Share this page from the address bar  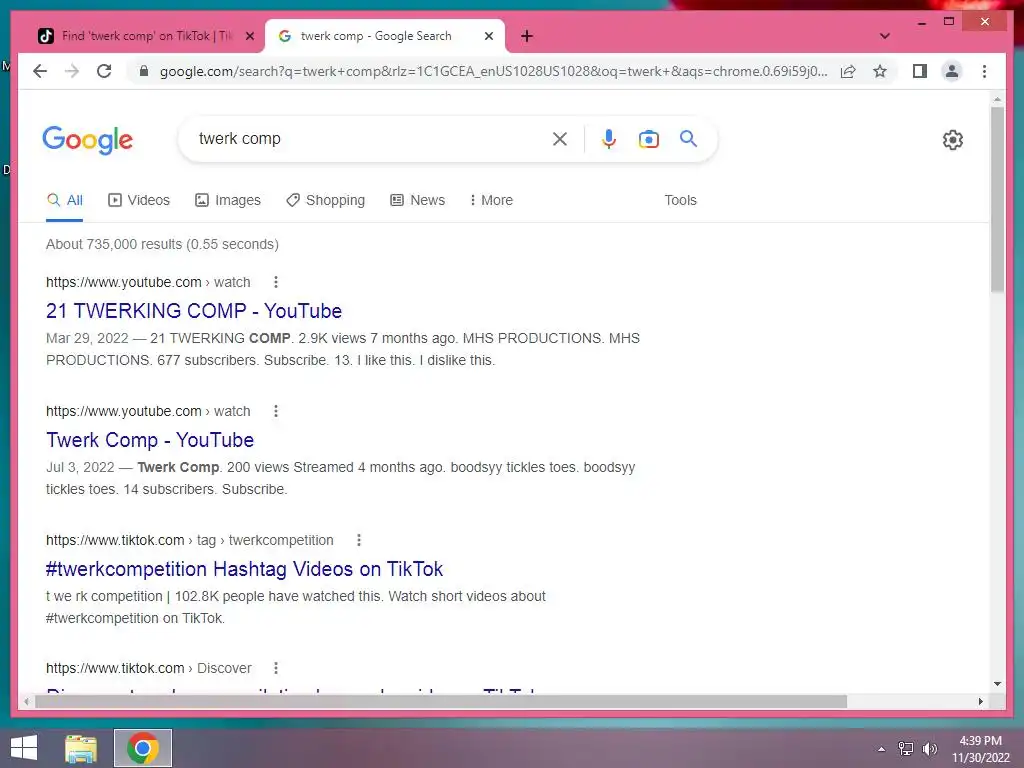848,71
